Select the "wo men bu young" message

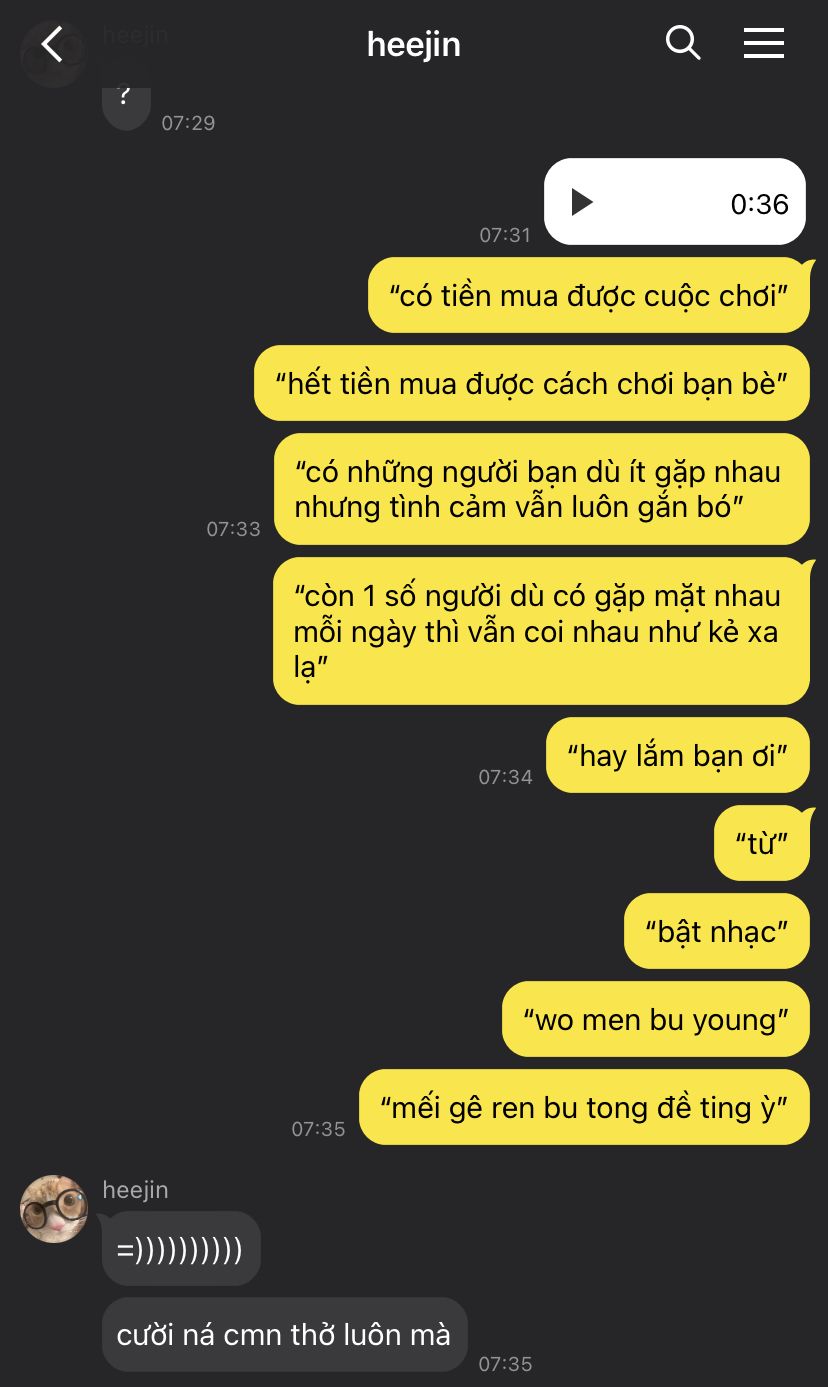point(655,1019)
